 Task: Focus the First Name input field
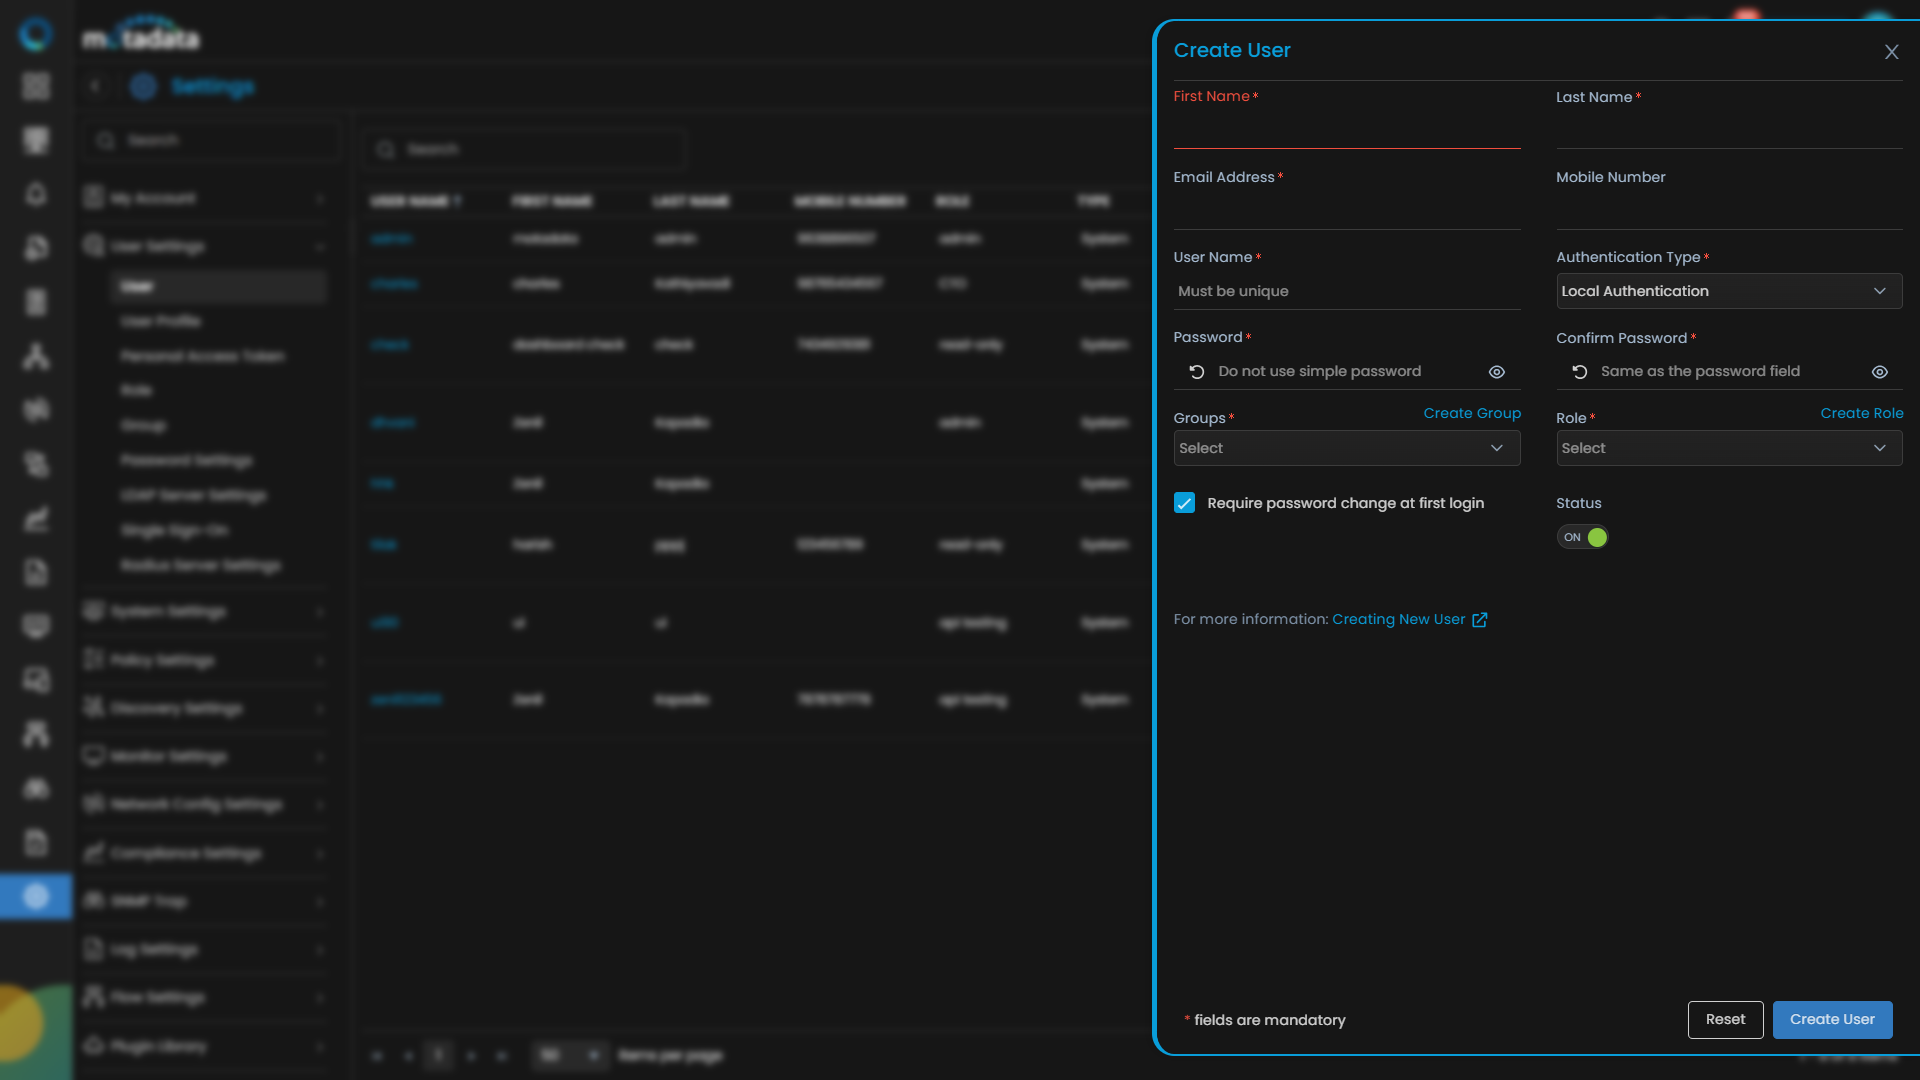point(1346,131)
